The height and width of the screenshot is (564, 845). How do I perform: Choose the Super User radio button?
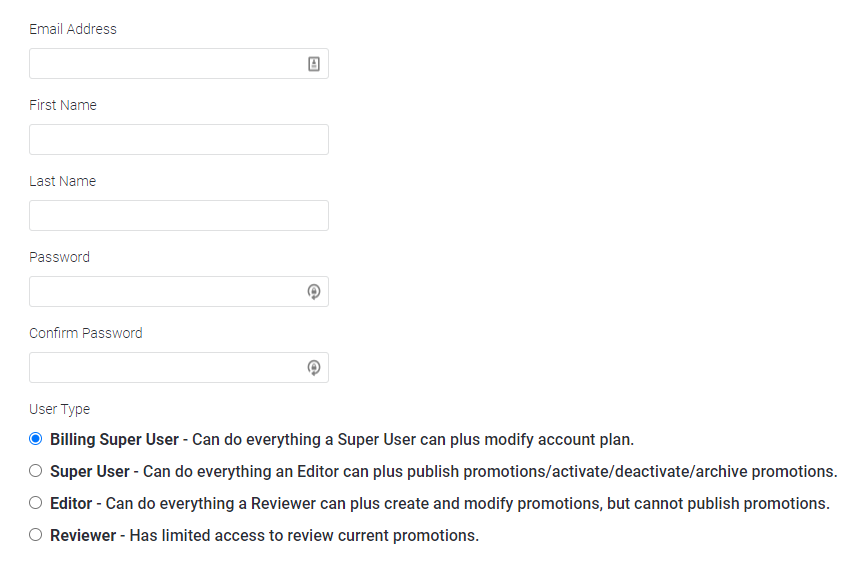(x=36, y=471)
